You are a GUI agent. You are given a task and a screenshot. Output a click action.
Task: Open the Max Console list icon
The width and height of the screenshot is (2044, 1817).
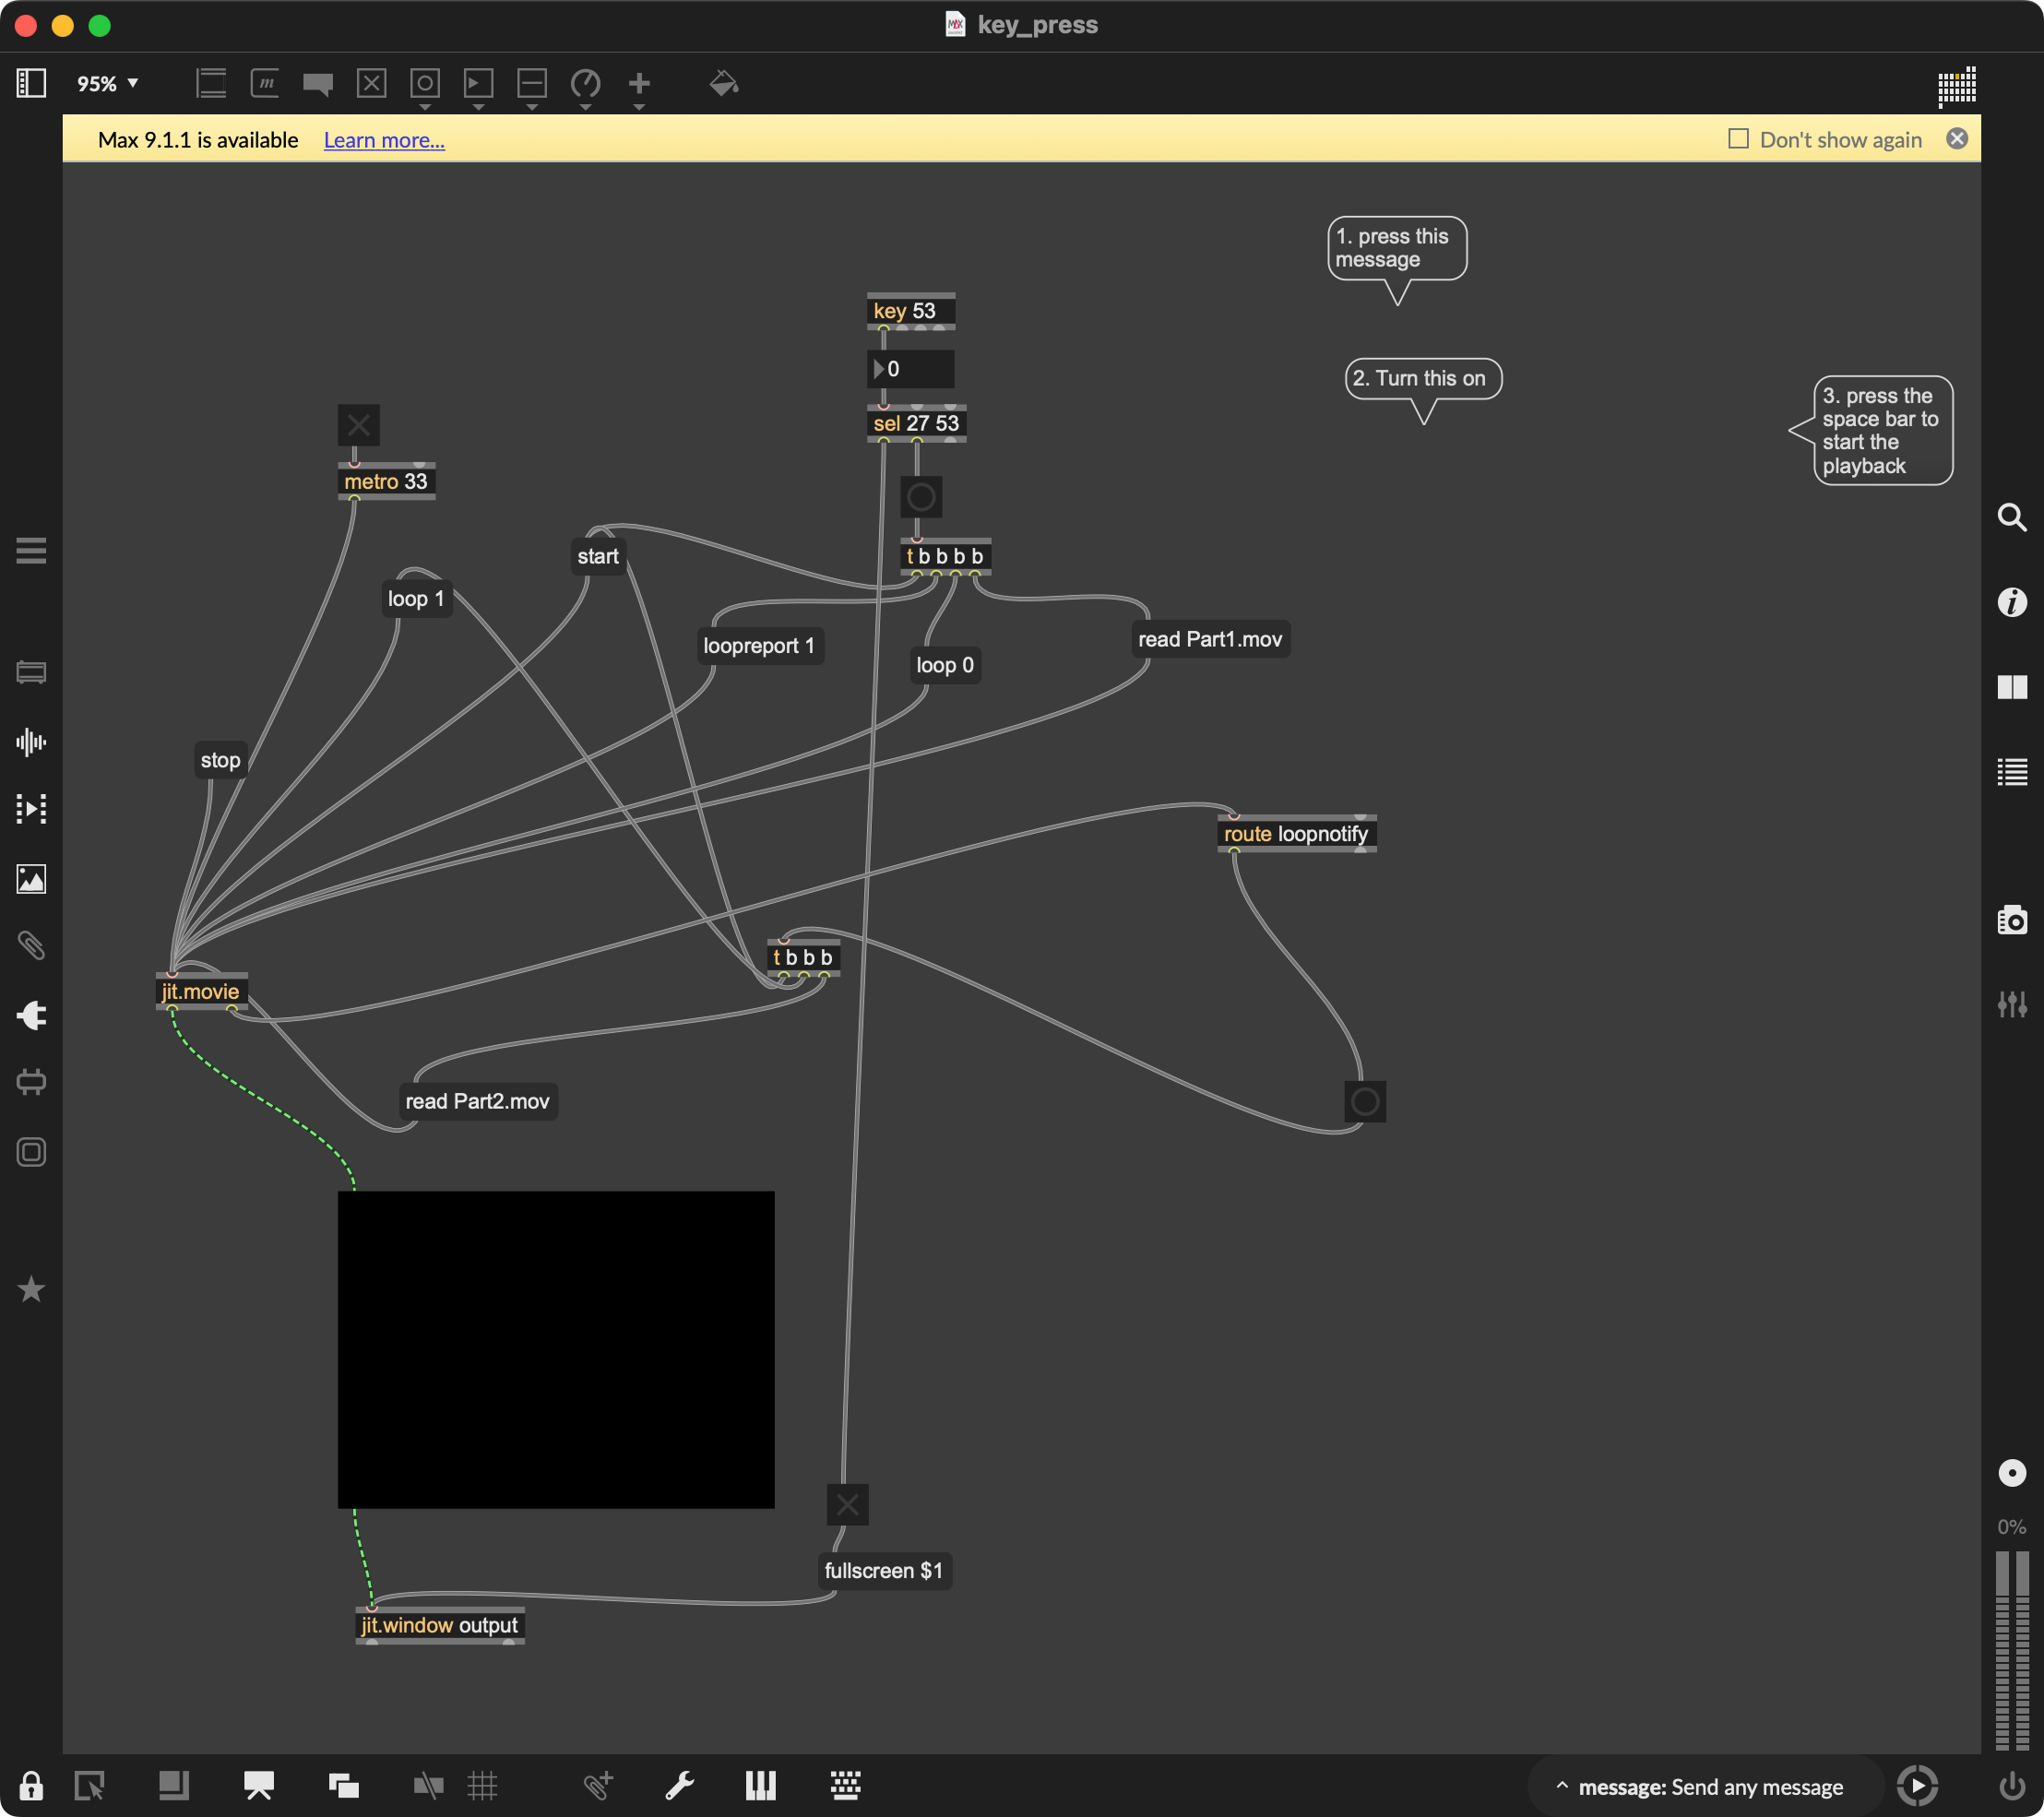(x=2011, y=772)
